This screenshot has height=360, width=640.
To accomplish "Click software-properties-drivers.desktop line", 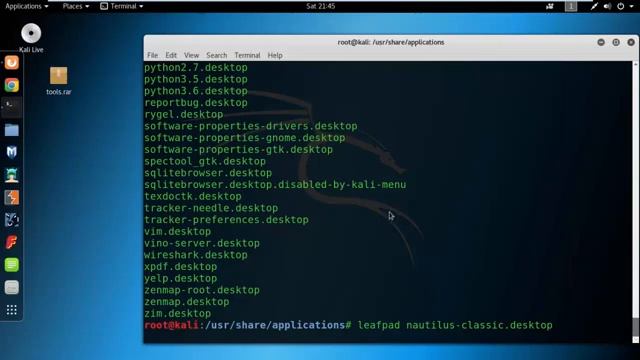I will (x=251, y=126).
